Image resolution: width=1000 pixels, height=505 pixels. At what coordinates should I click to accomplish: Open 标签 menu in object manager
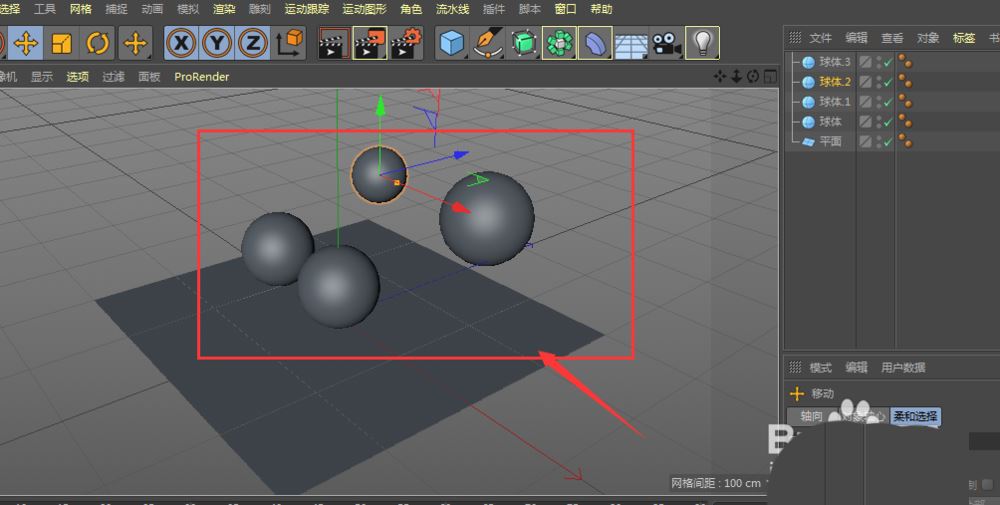[x=963, y=38]
